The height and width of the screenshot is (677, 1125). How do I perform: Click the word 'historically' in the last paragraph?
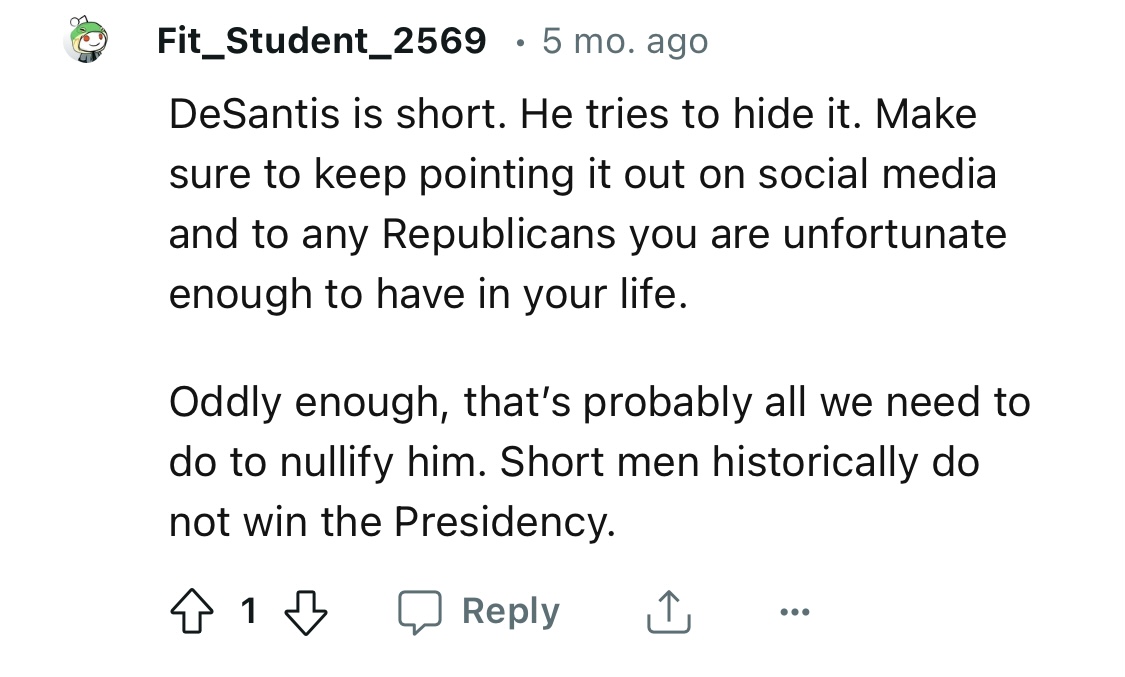point(814,462)
